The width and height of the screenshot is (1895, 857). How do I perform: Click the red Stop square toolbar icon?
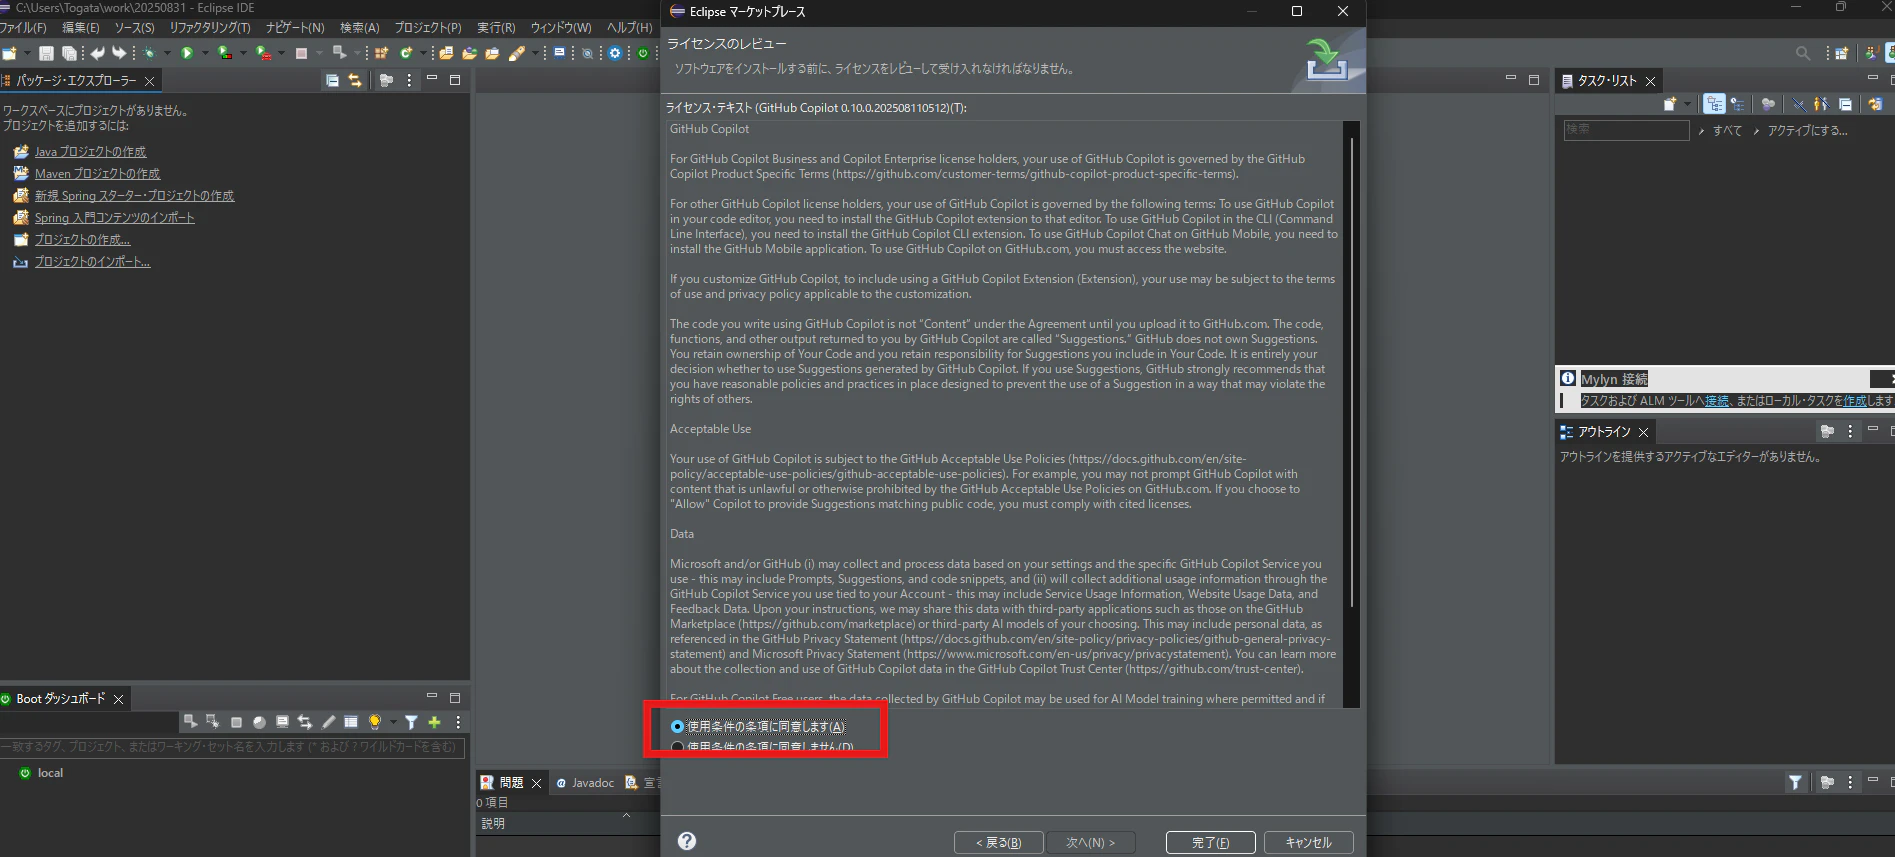(x=301, y=53)
